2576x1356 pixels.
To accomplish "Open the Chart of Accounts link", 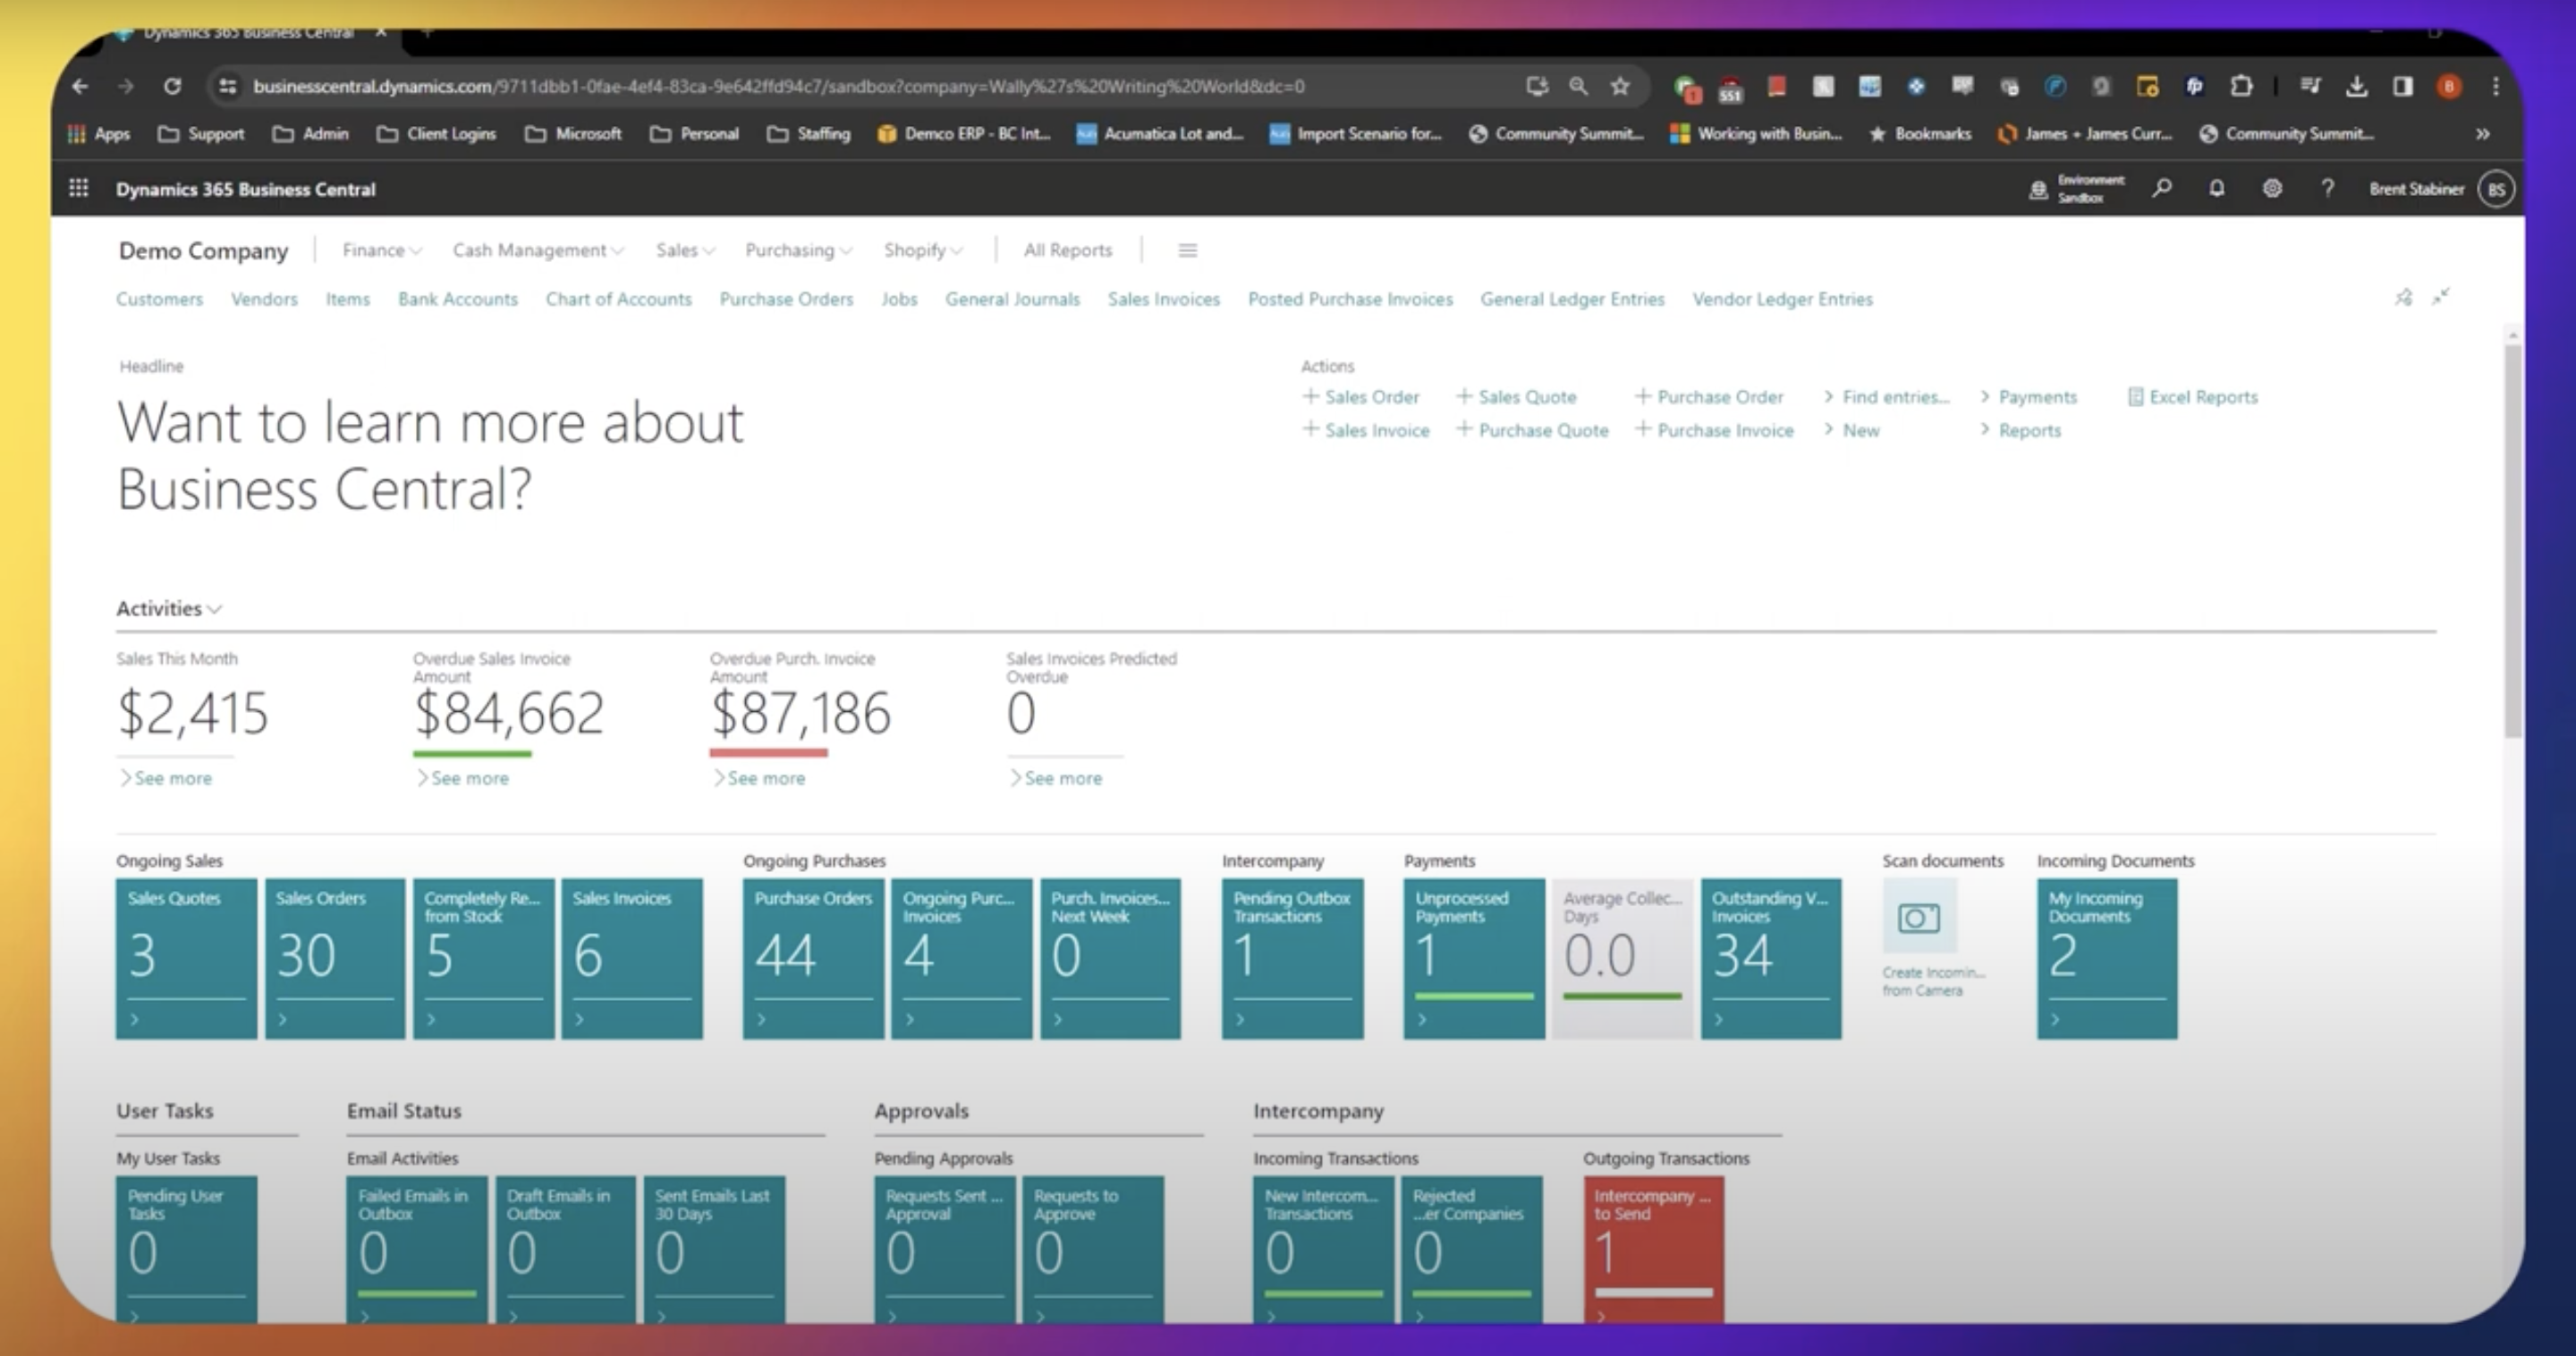I will (x=618, y=299).
